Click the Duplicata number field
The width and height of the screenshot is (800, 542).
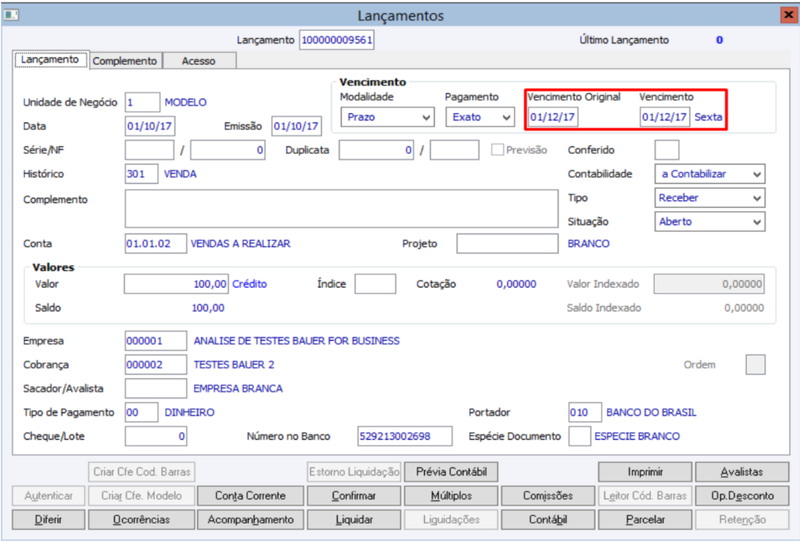376,150
